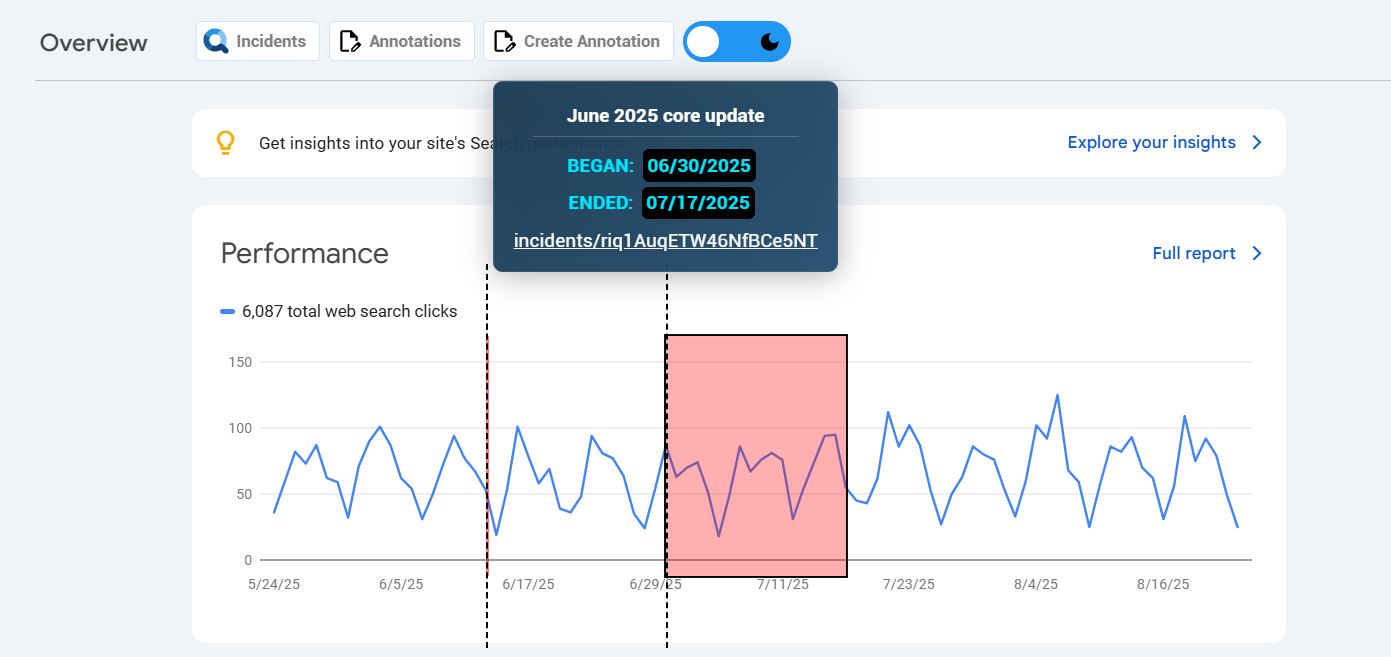This screenshot has height=657, width=1391.
Task: Go to the Overview heading
Action: (94, 43)
